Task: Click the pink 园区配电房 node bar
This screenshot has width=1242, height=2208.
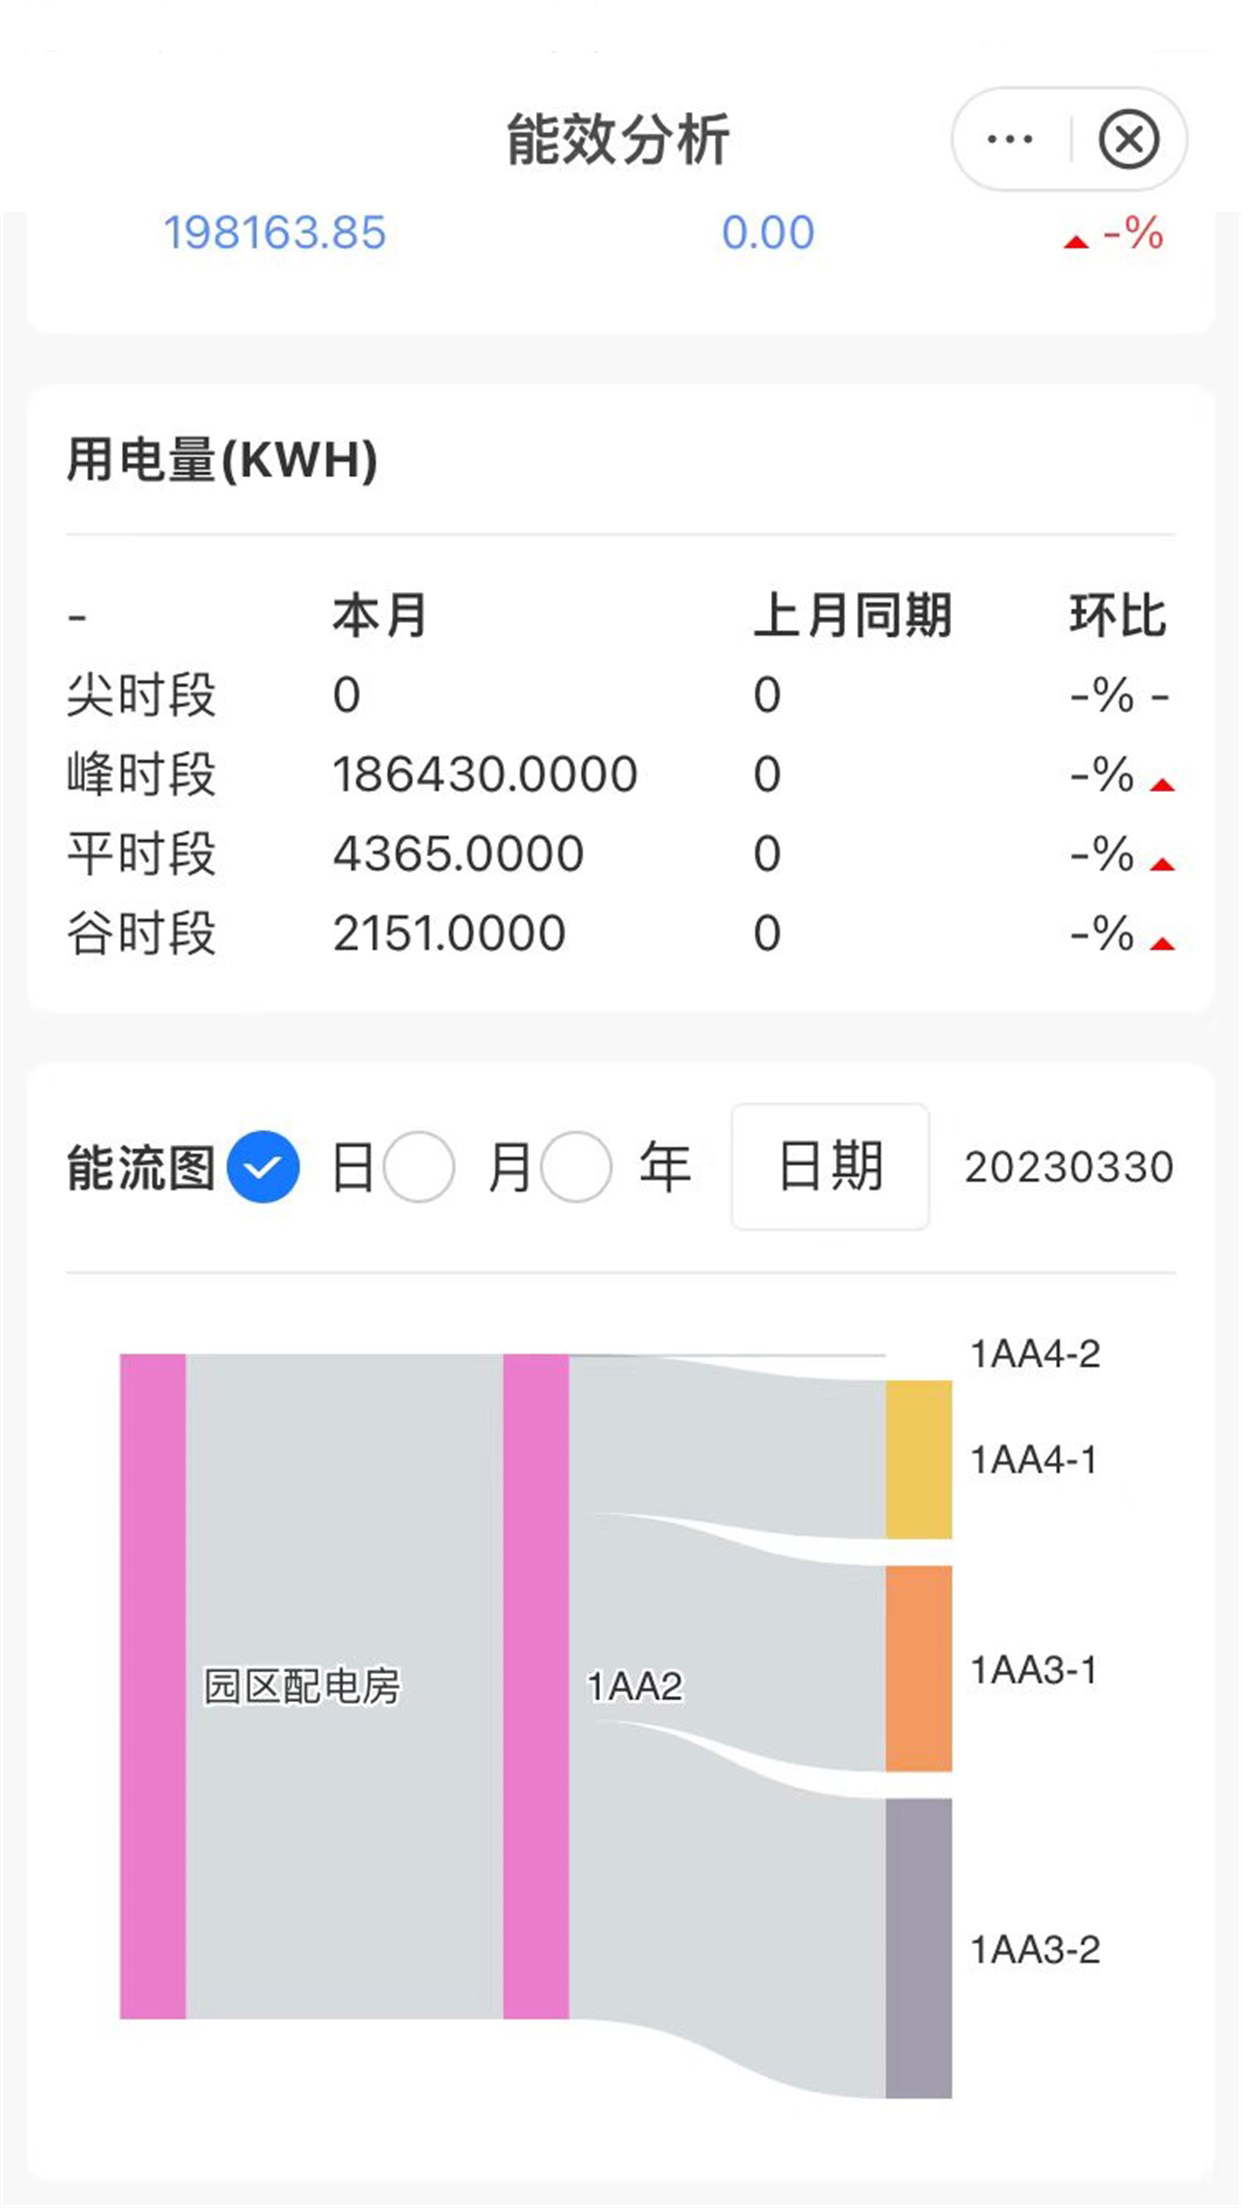Action: (x=153, y=1686)
